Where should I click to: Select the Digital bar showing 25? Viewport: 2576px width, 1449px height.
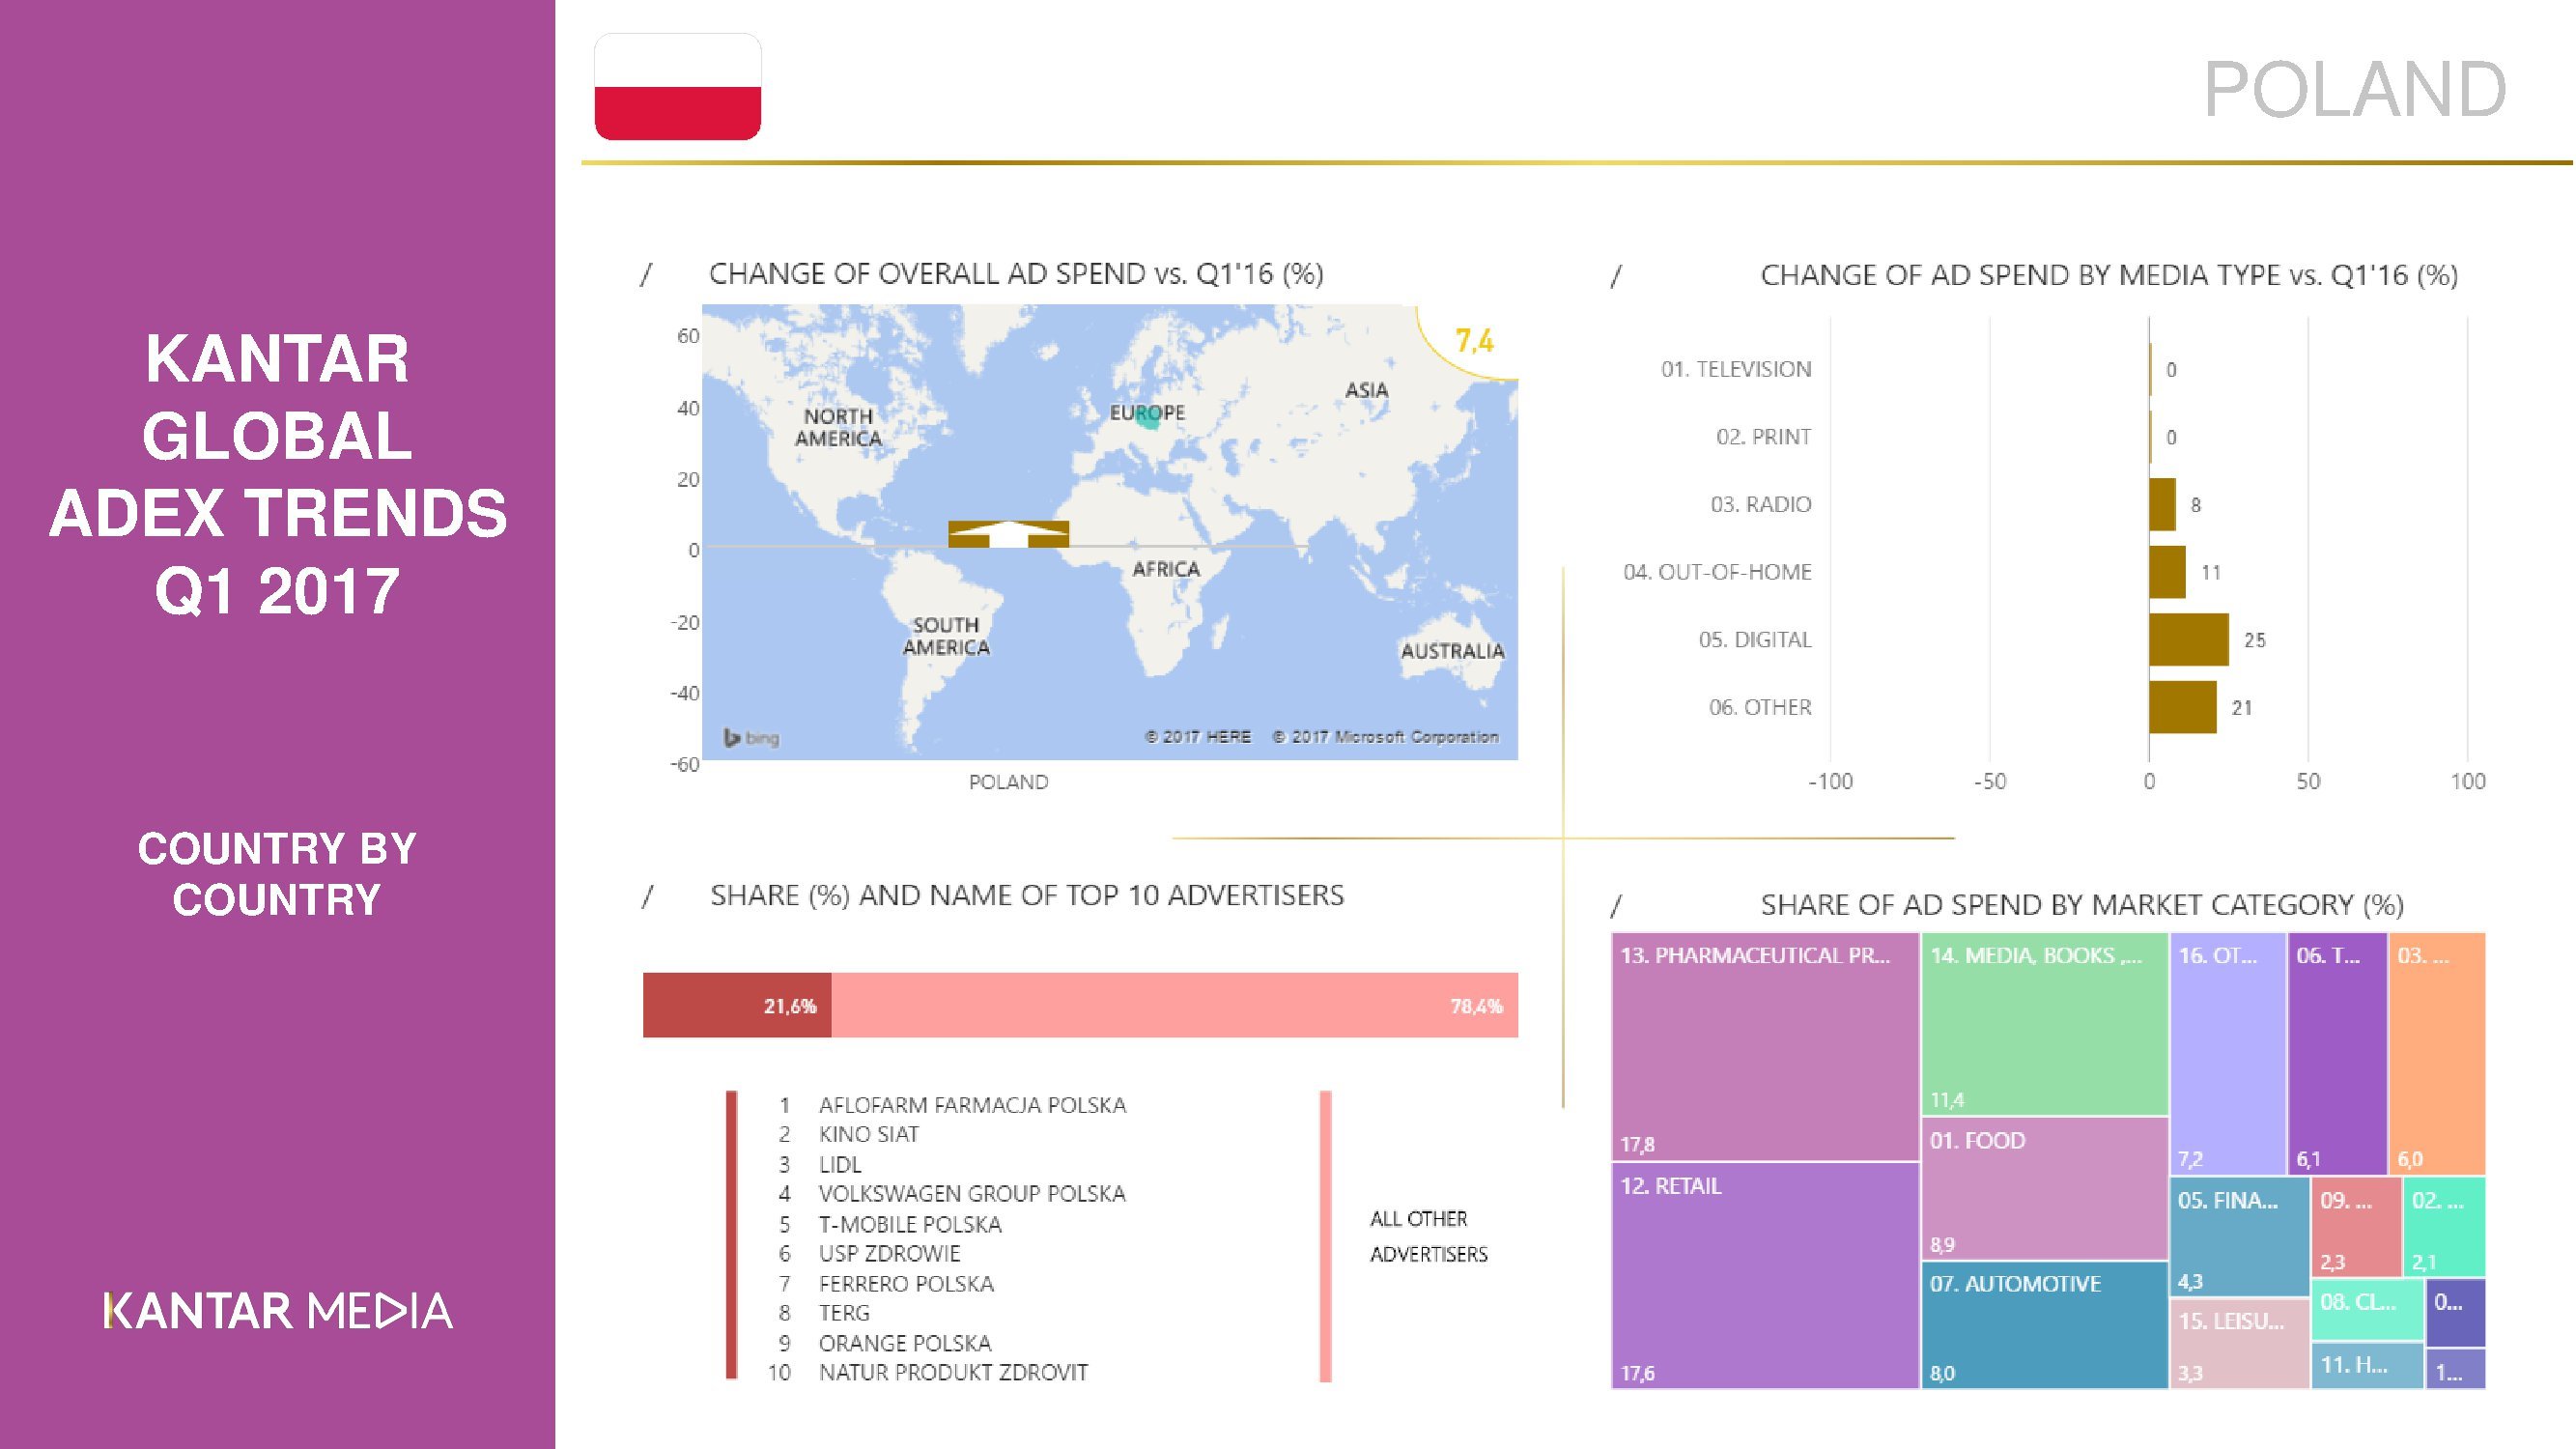2189,640
